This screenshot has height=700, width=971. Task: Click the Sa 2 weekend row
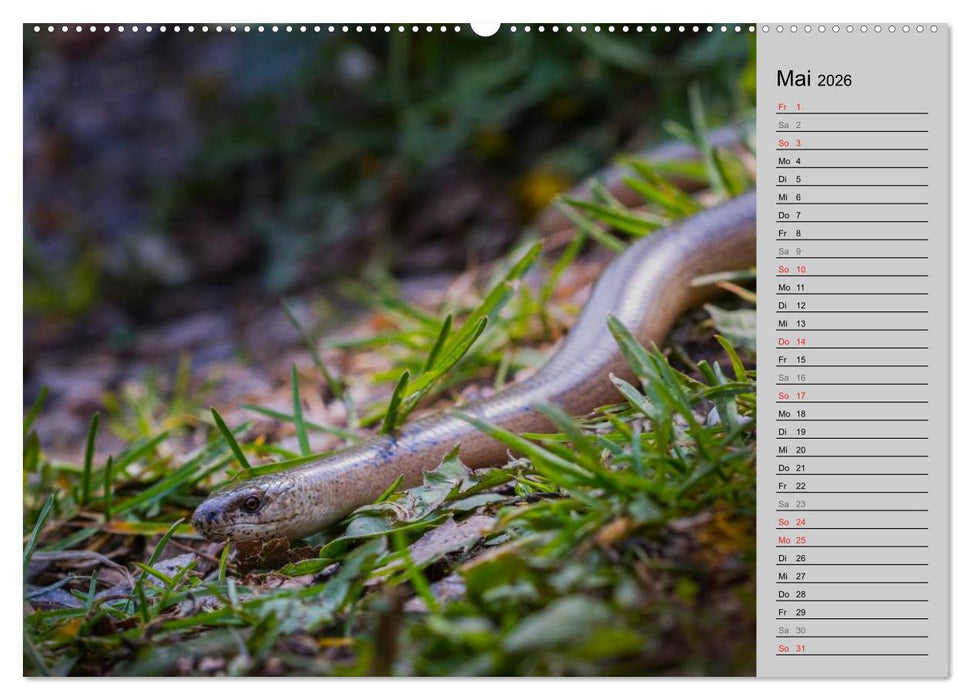click(x=789, y=124)
